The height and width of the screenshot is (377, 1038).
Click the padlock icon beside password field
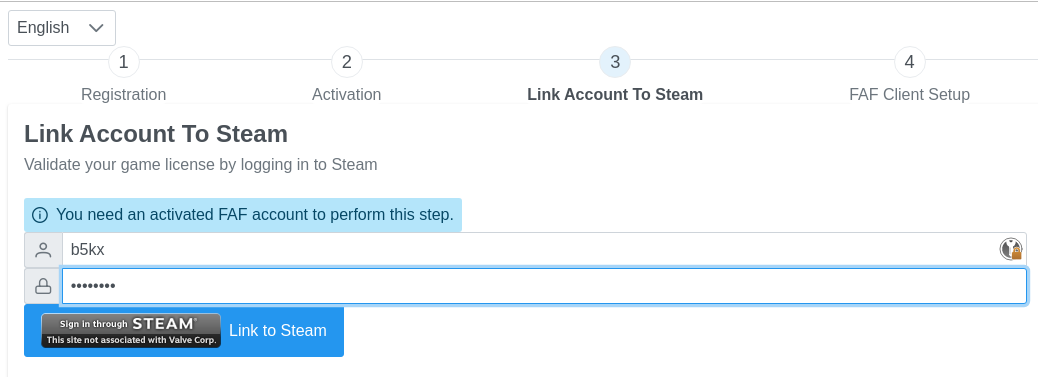[x=43, y=286]
